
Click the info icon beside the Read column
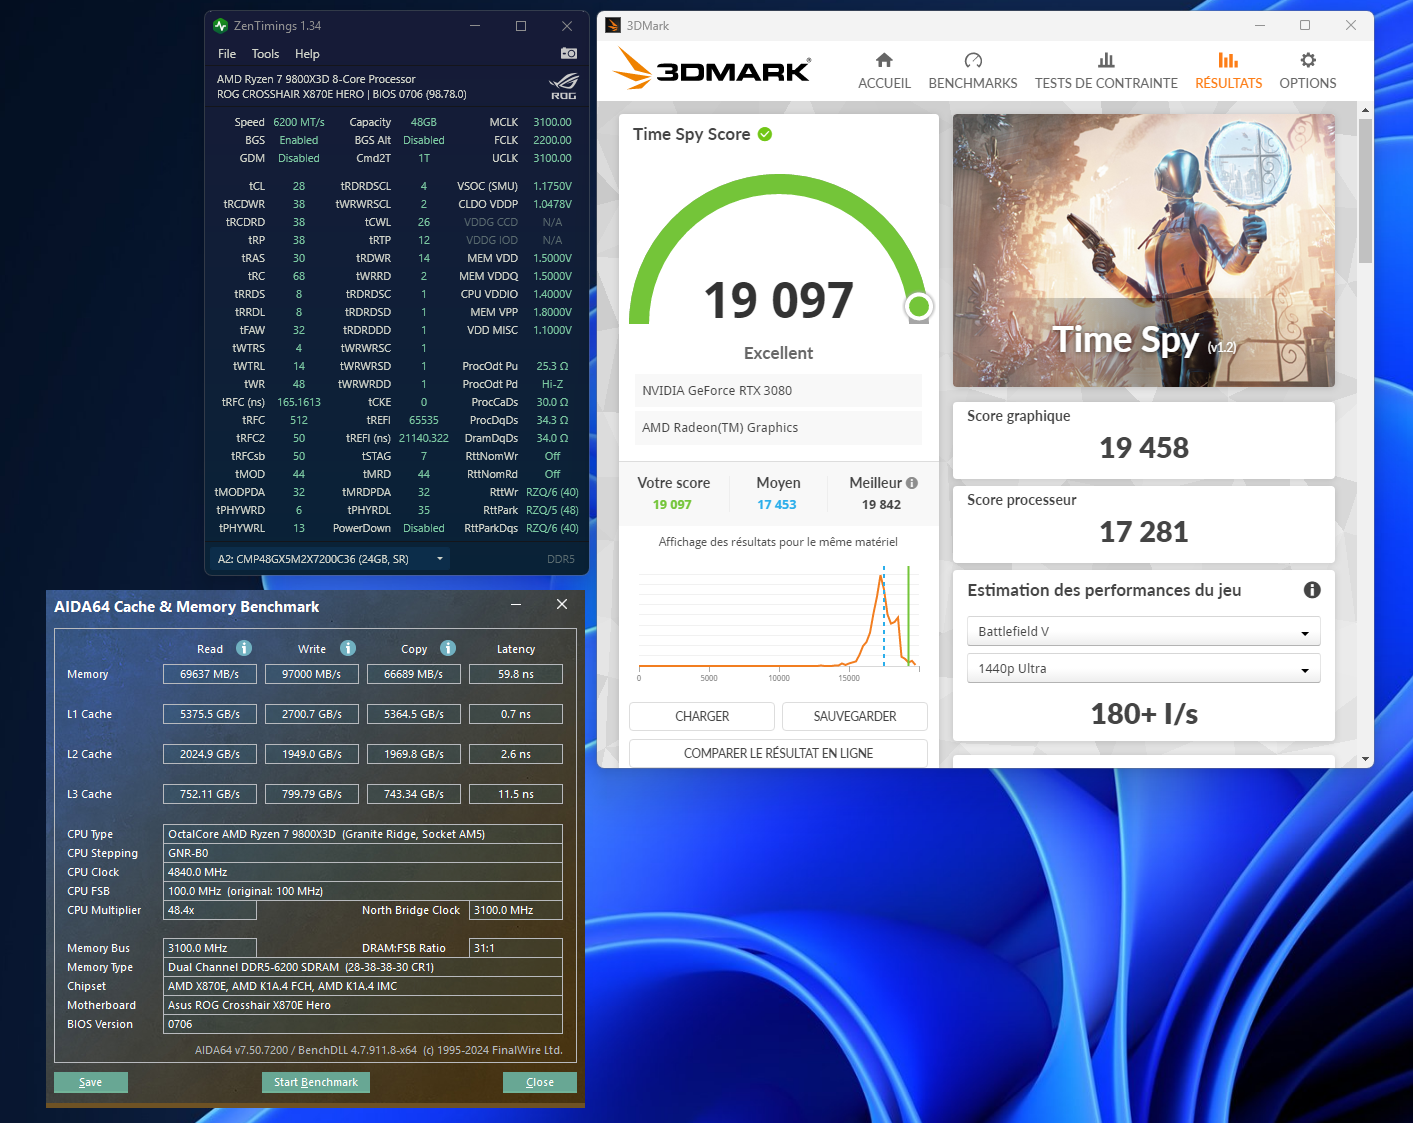[244, 648]
